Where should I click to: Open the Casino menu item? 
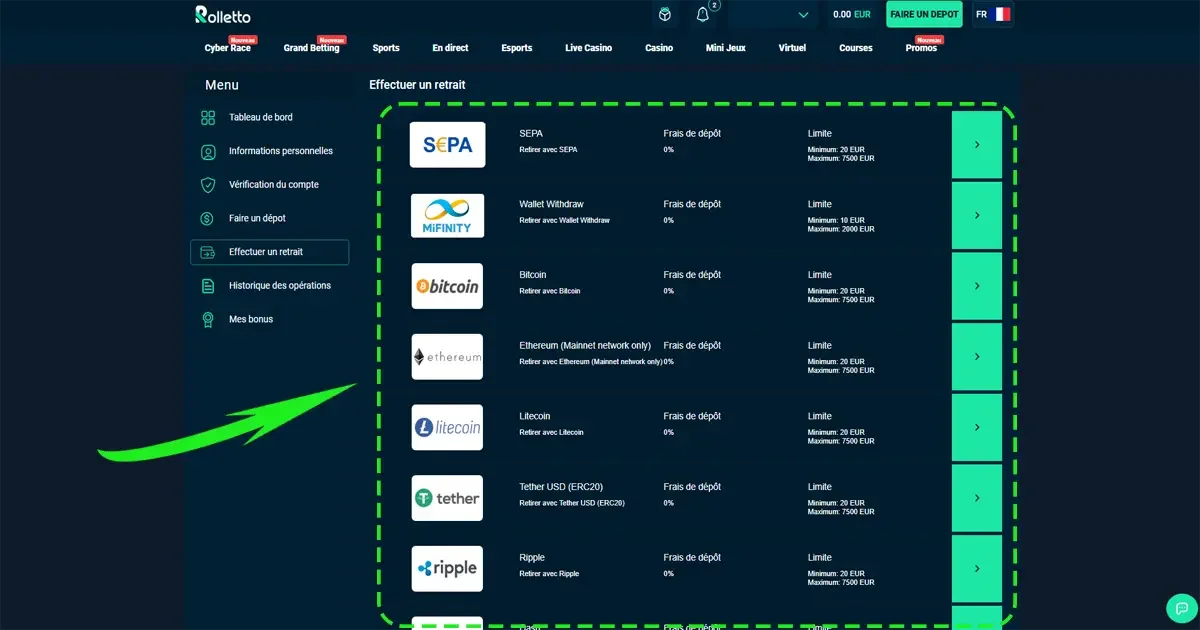(659, 48)
